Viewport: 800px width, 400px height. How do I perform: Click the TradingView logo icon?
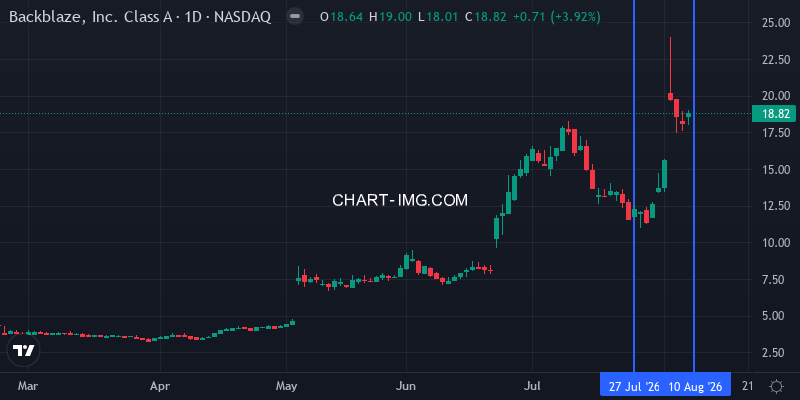click(x=23, y=351)
